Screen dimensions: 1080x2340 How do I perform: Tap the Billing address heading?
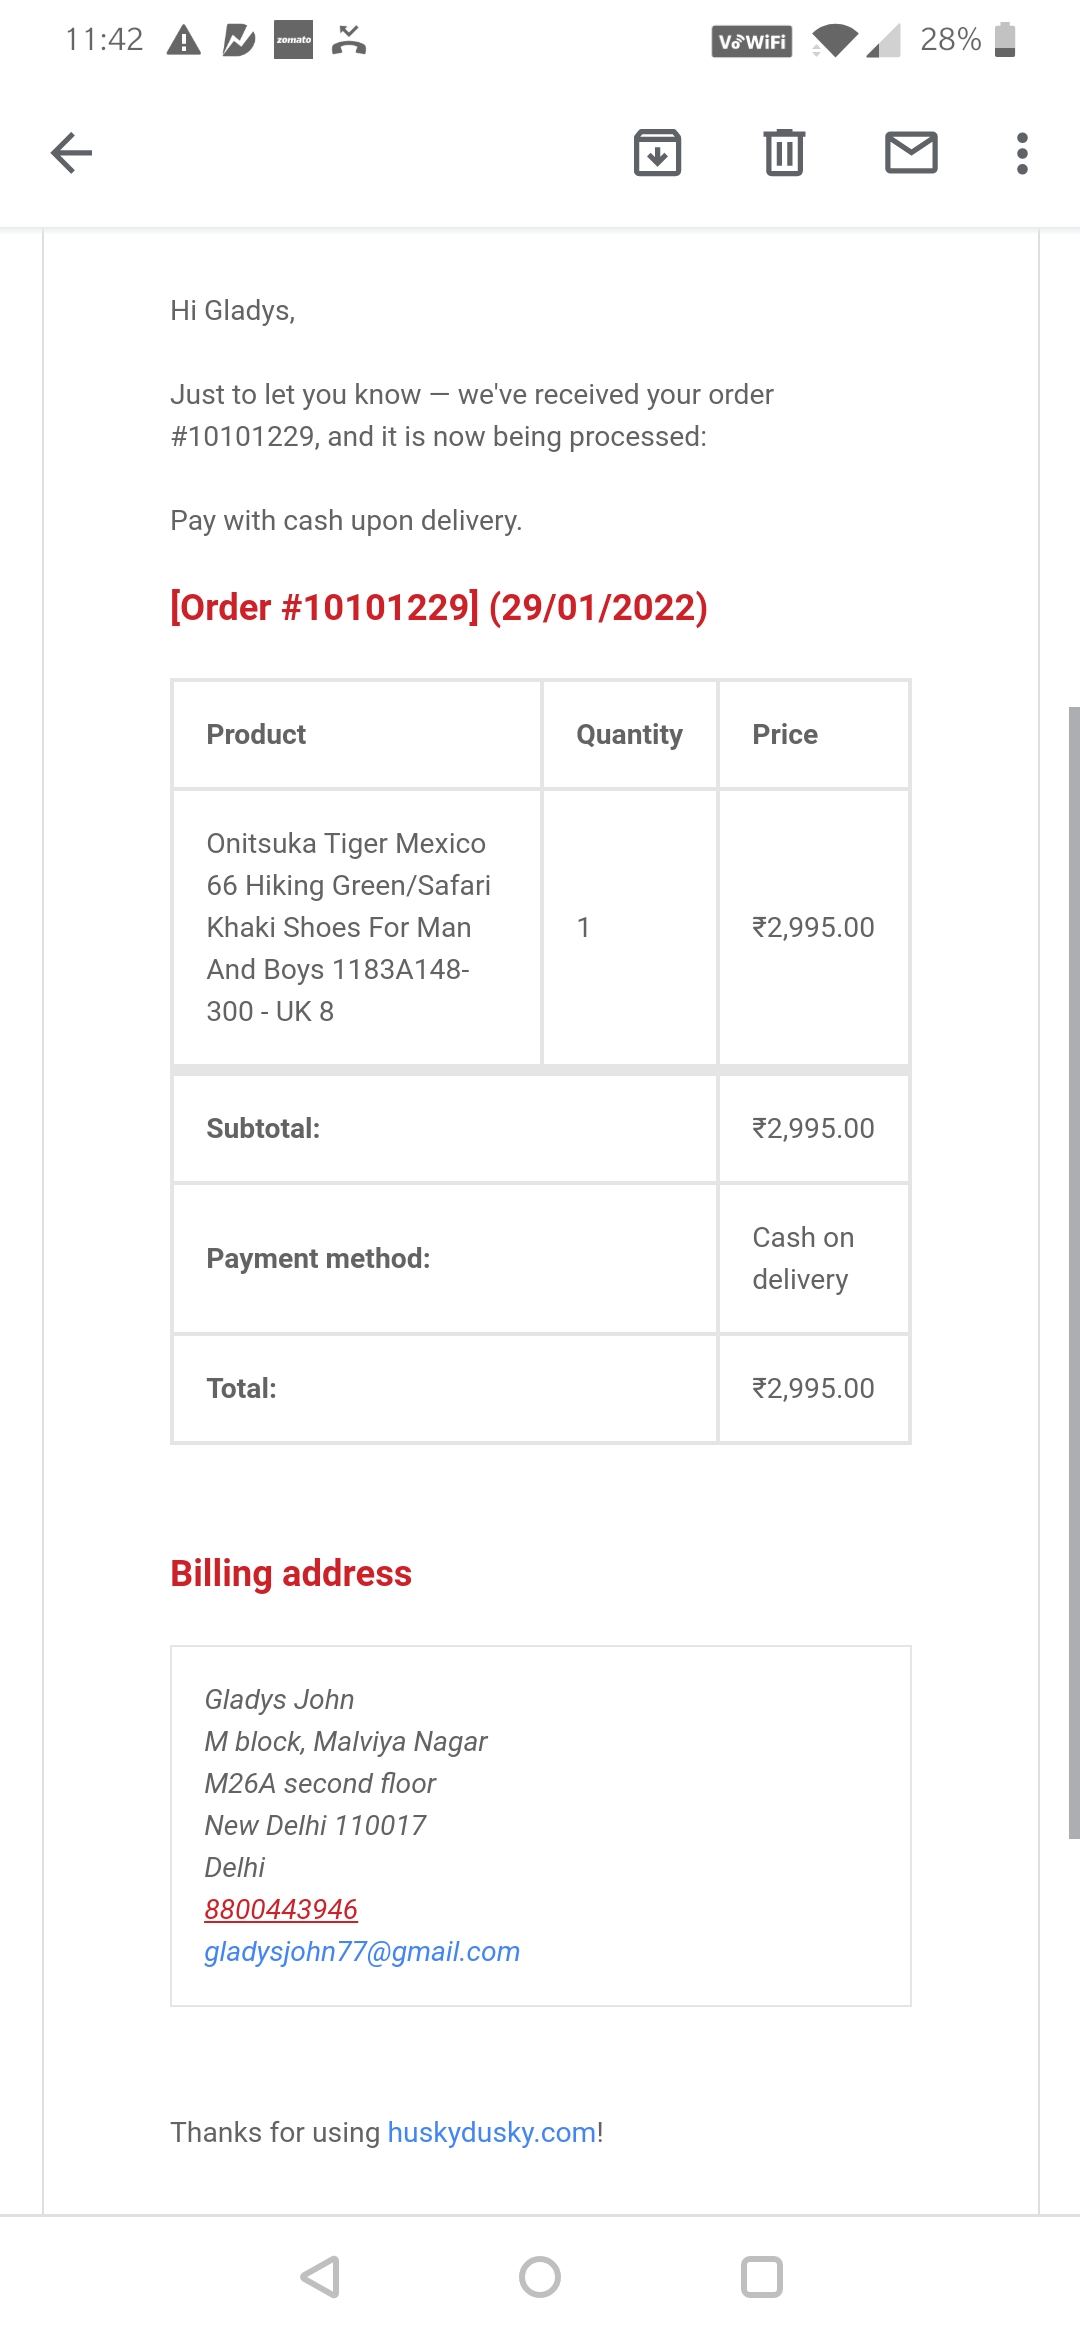point(291,1573)
